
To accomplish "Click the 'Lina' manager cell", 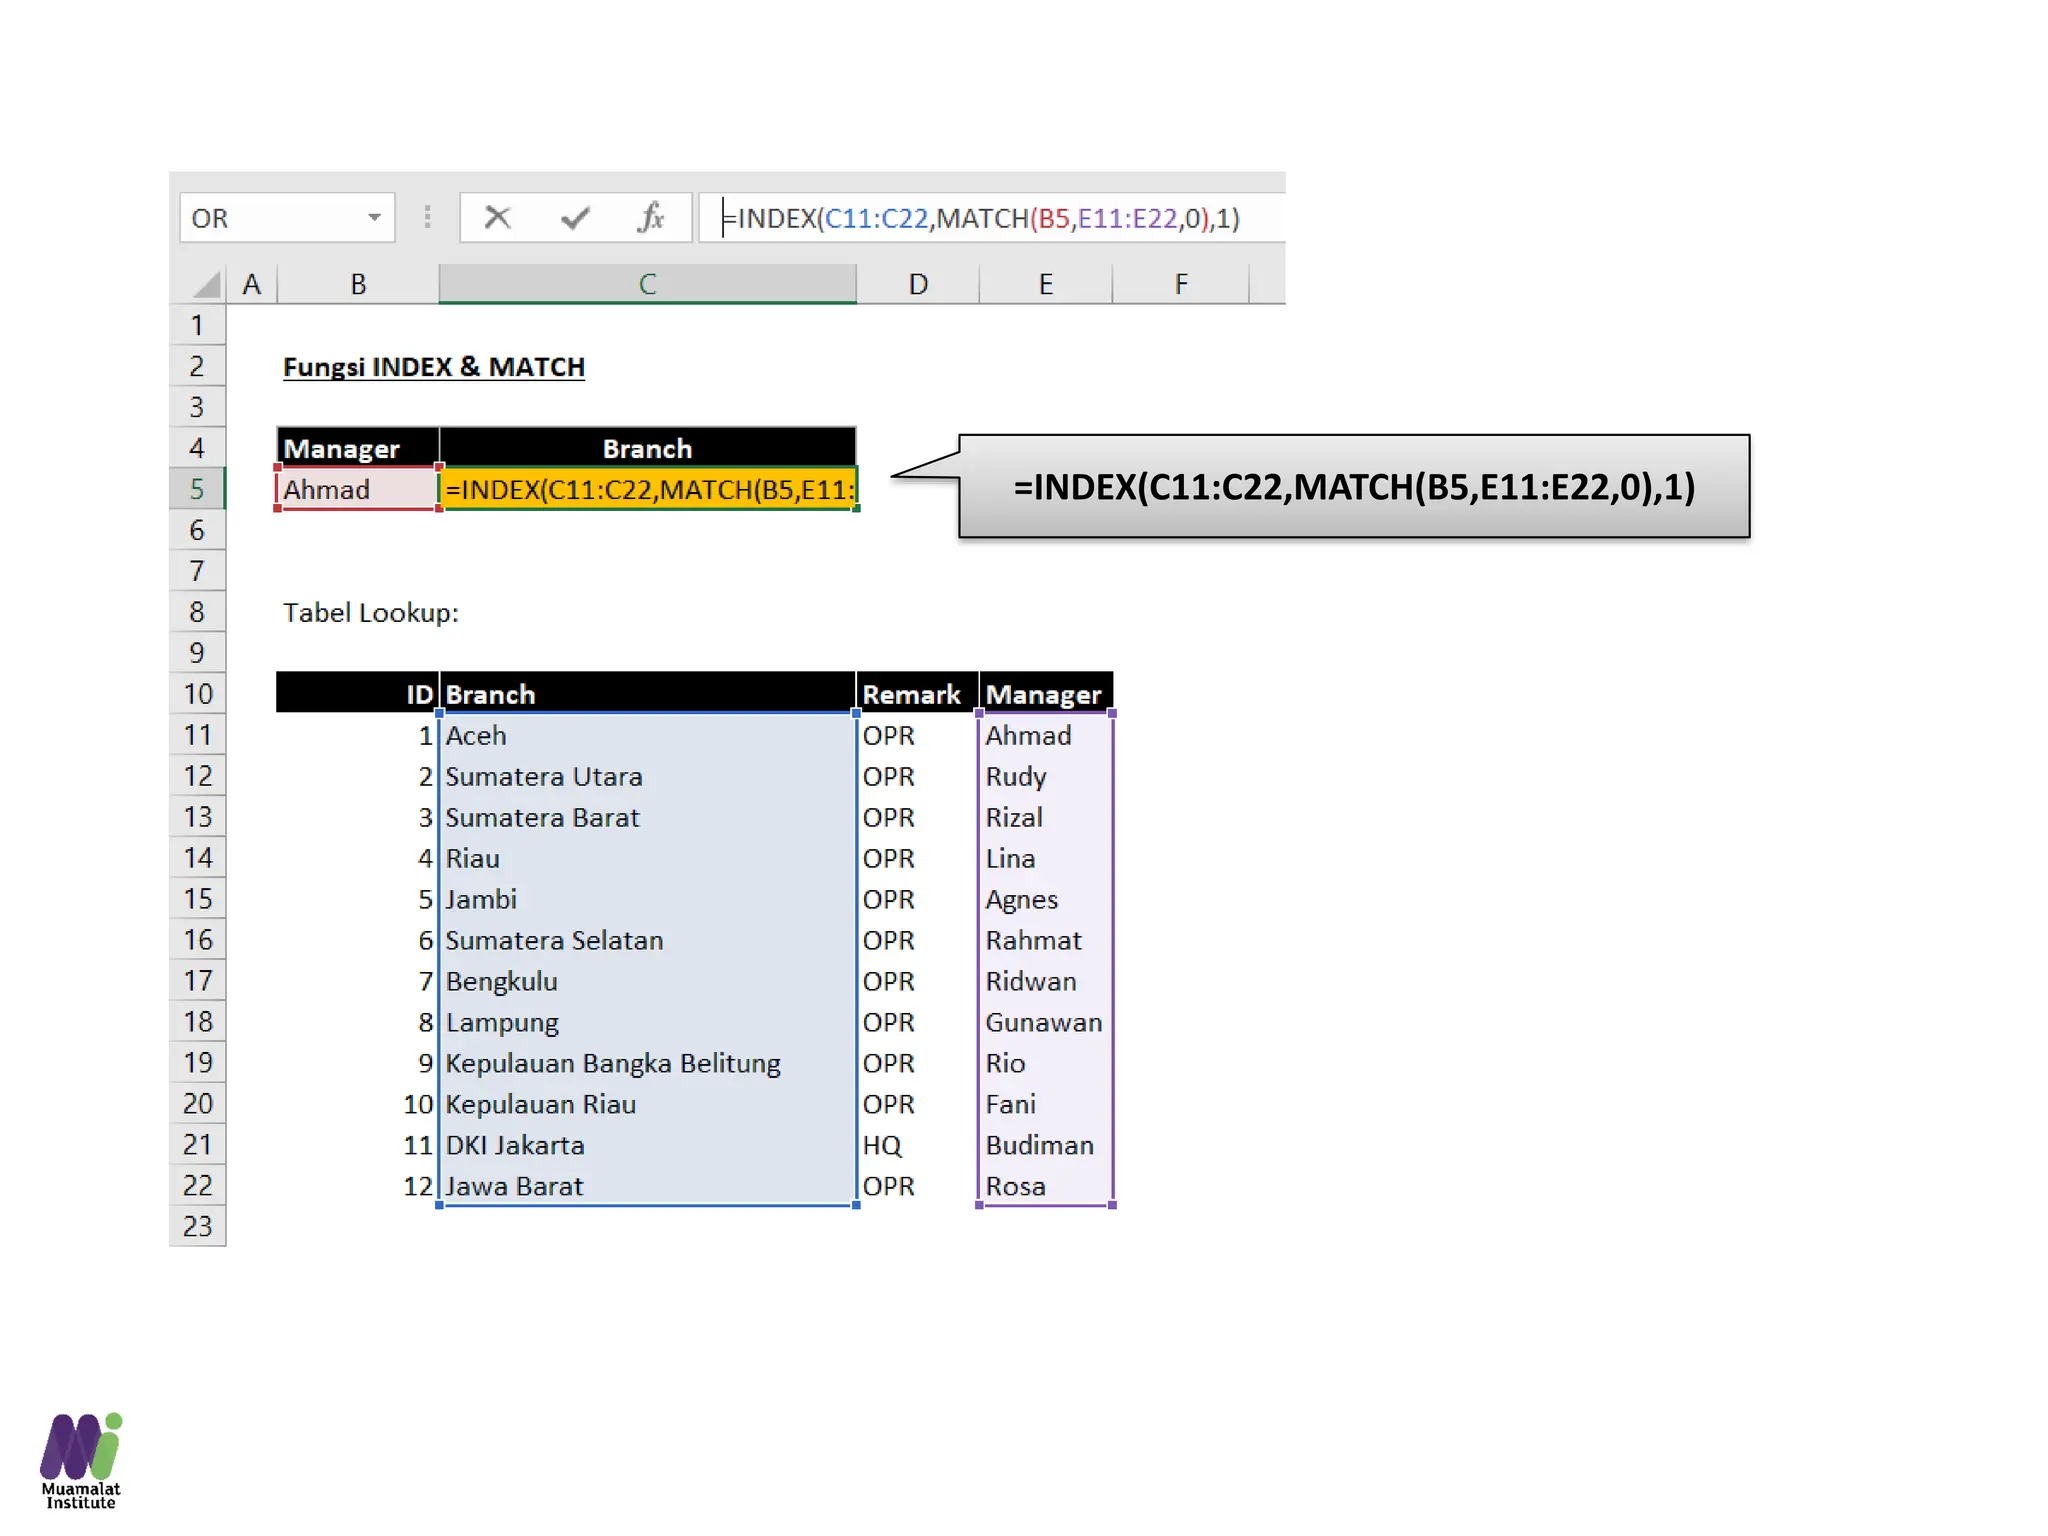I will pos(1046,858).
